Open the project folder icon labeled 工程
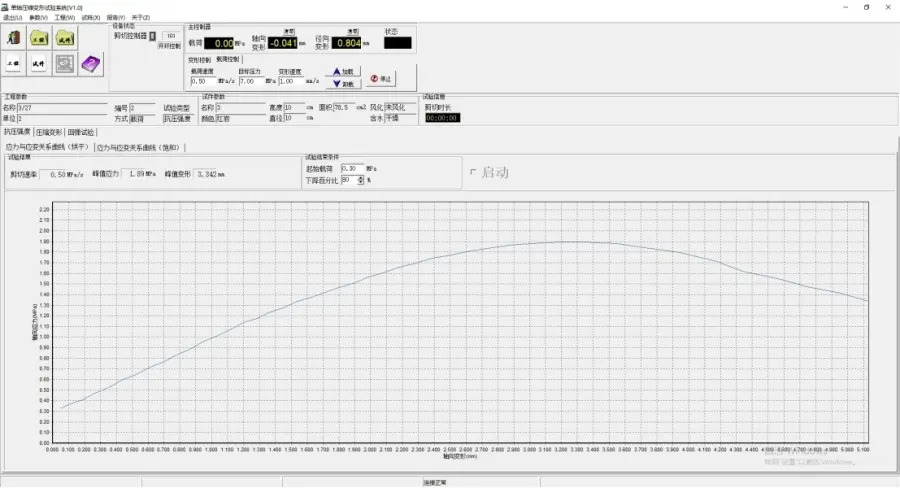This screenshot has height=488, width=900. point(38,38)
